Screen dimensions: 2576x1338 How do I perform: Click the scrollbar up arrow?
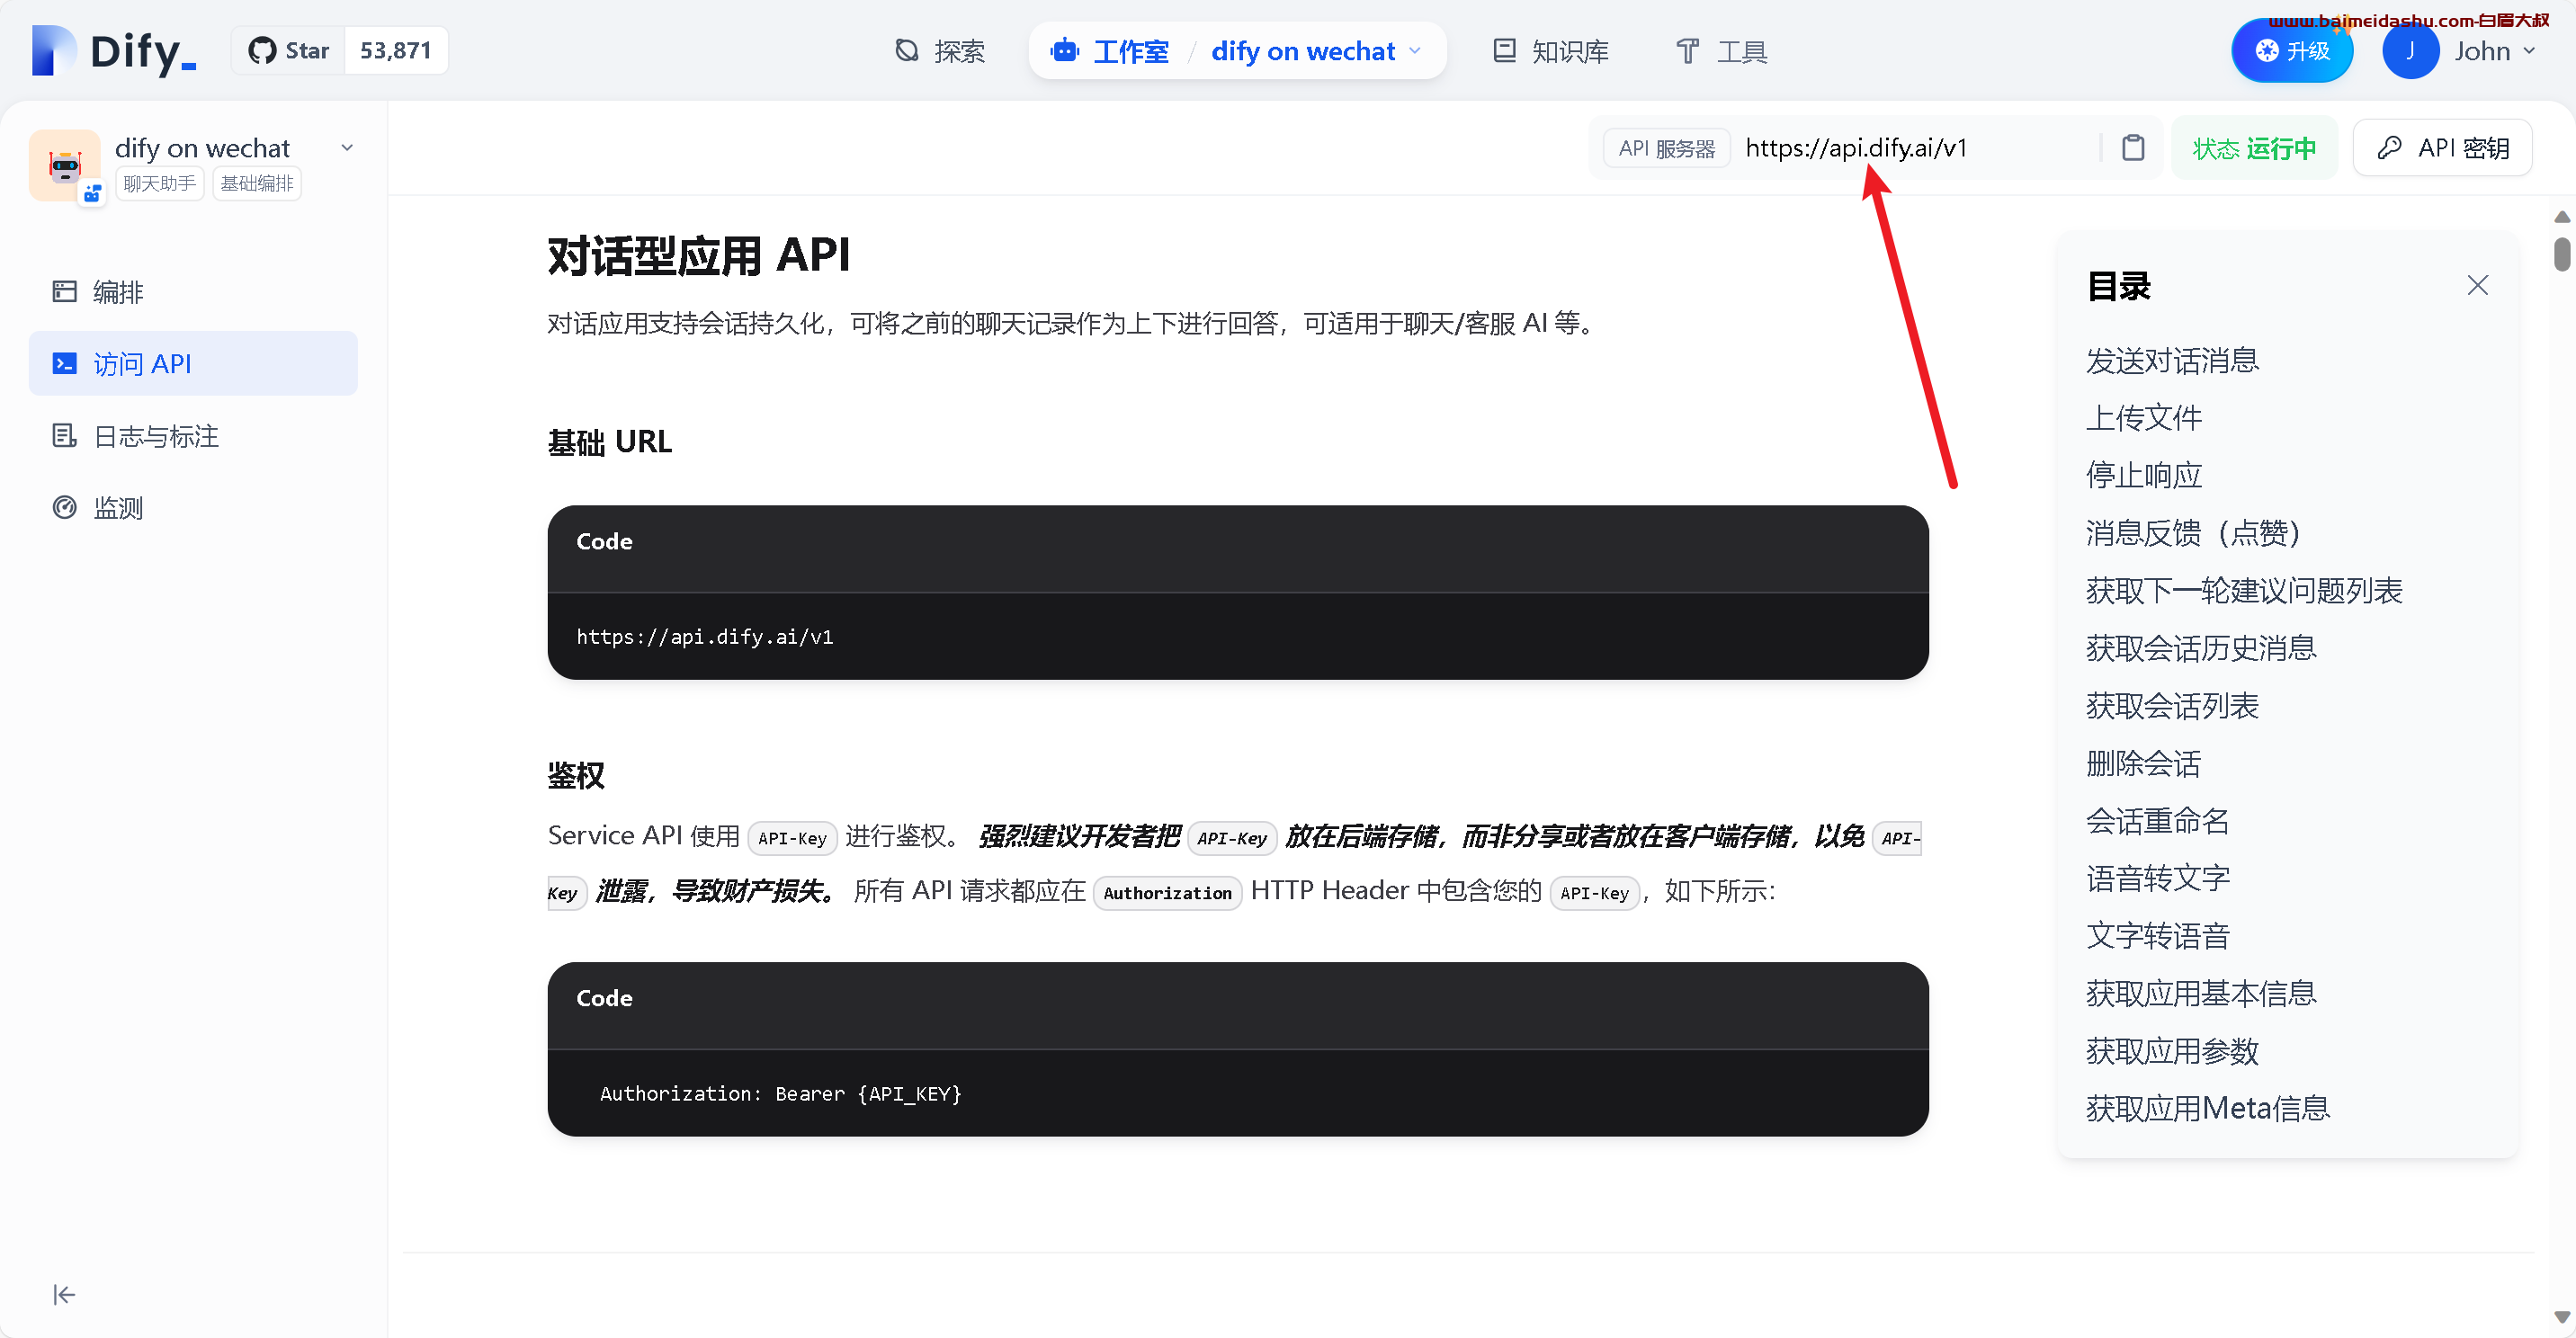point(2562,216)
